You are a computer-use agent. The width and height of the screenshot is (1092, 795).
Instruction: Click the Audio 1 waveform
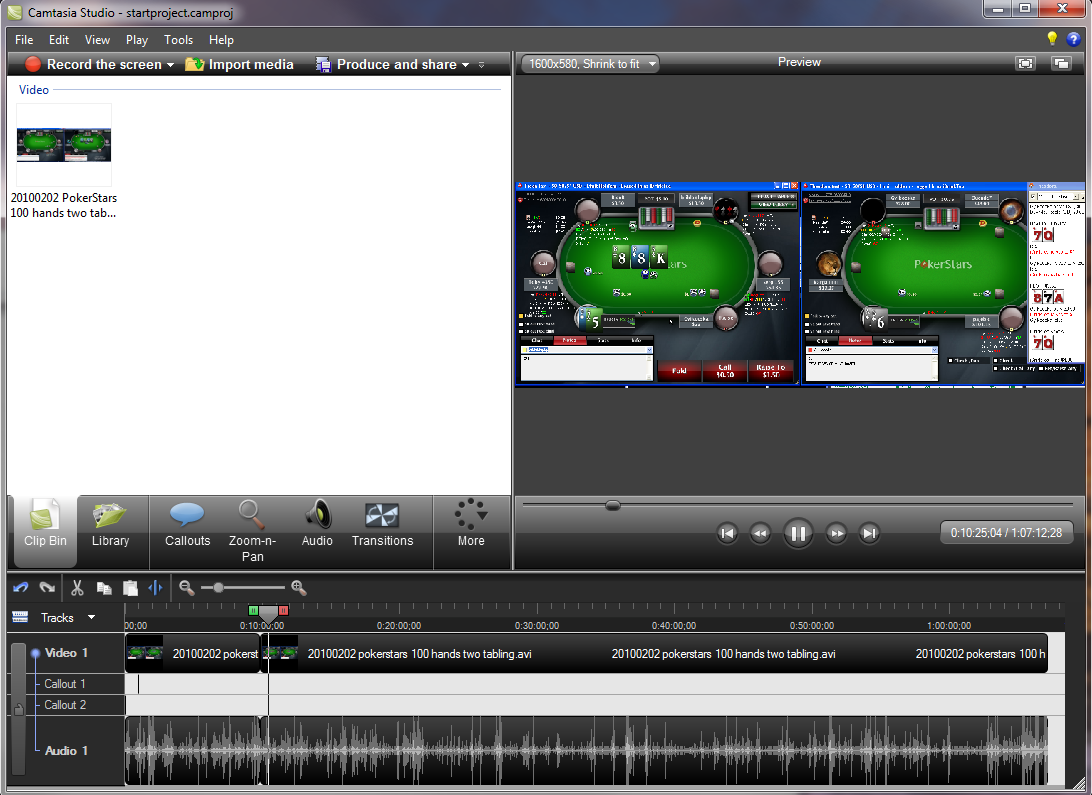point(586,750)
